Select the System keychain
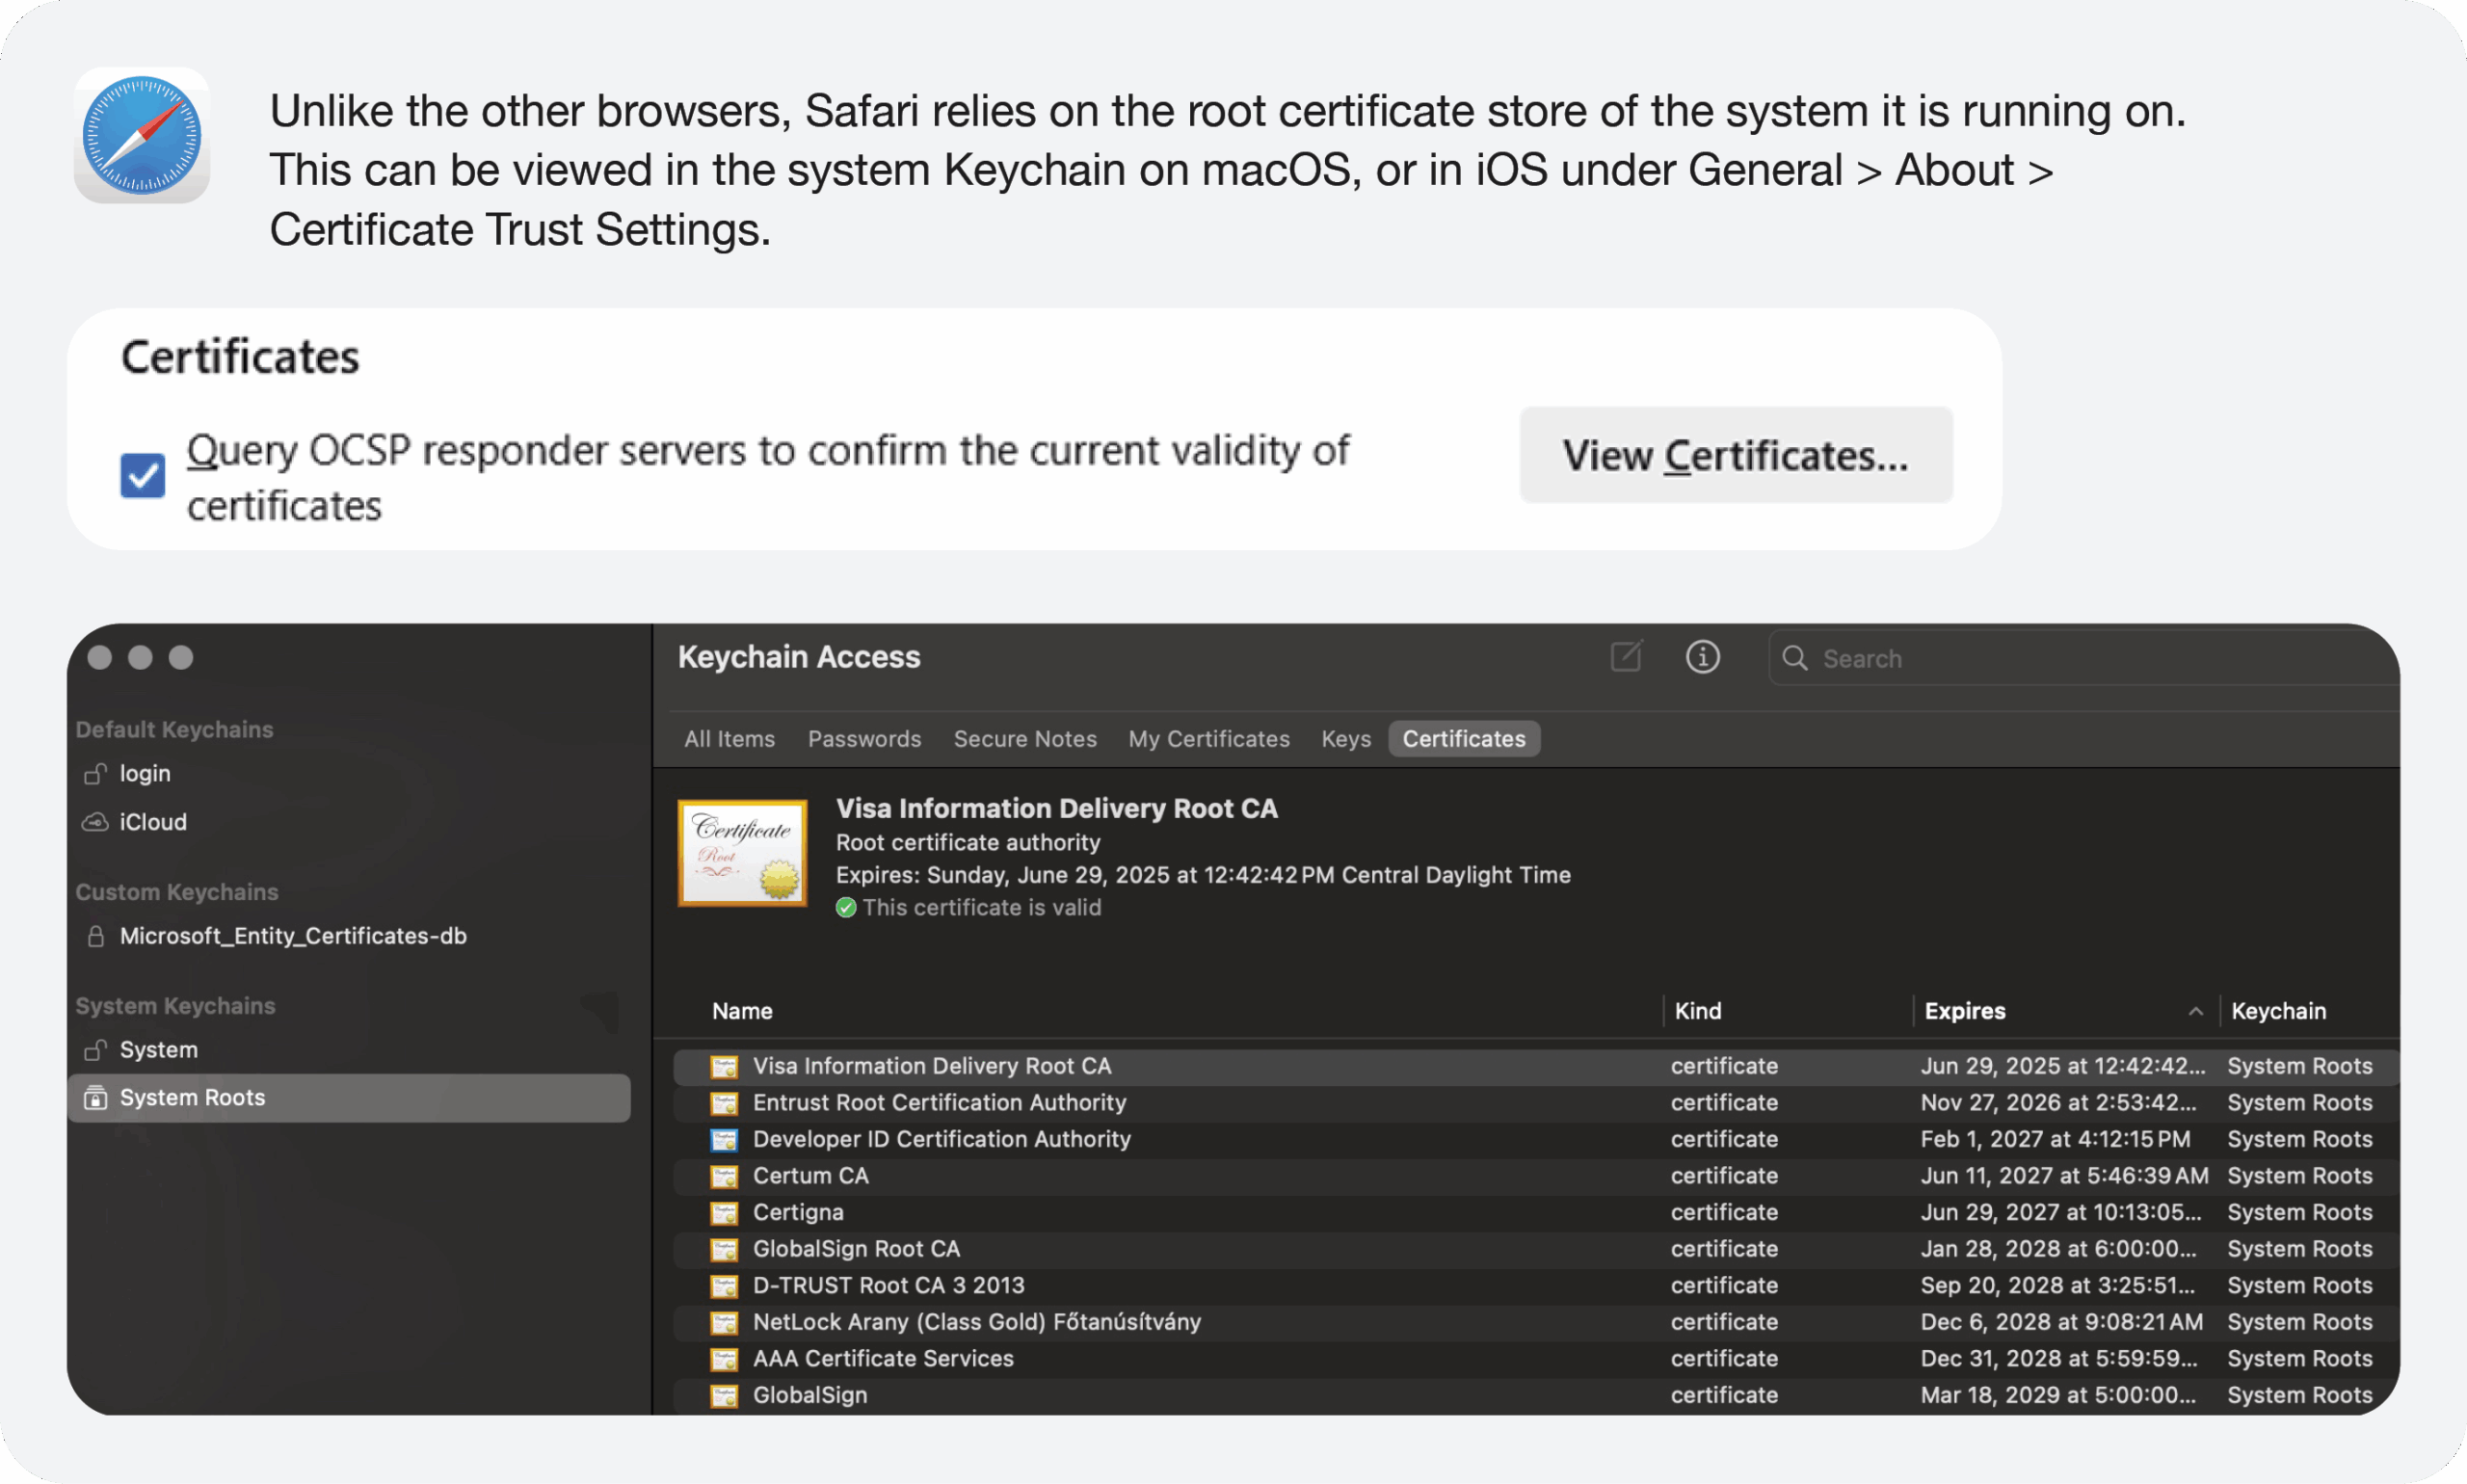This screenshot has width=2467, height=1484. 348,1050
